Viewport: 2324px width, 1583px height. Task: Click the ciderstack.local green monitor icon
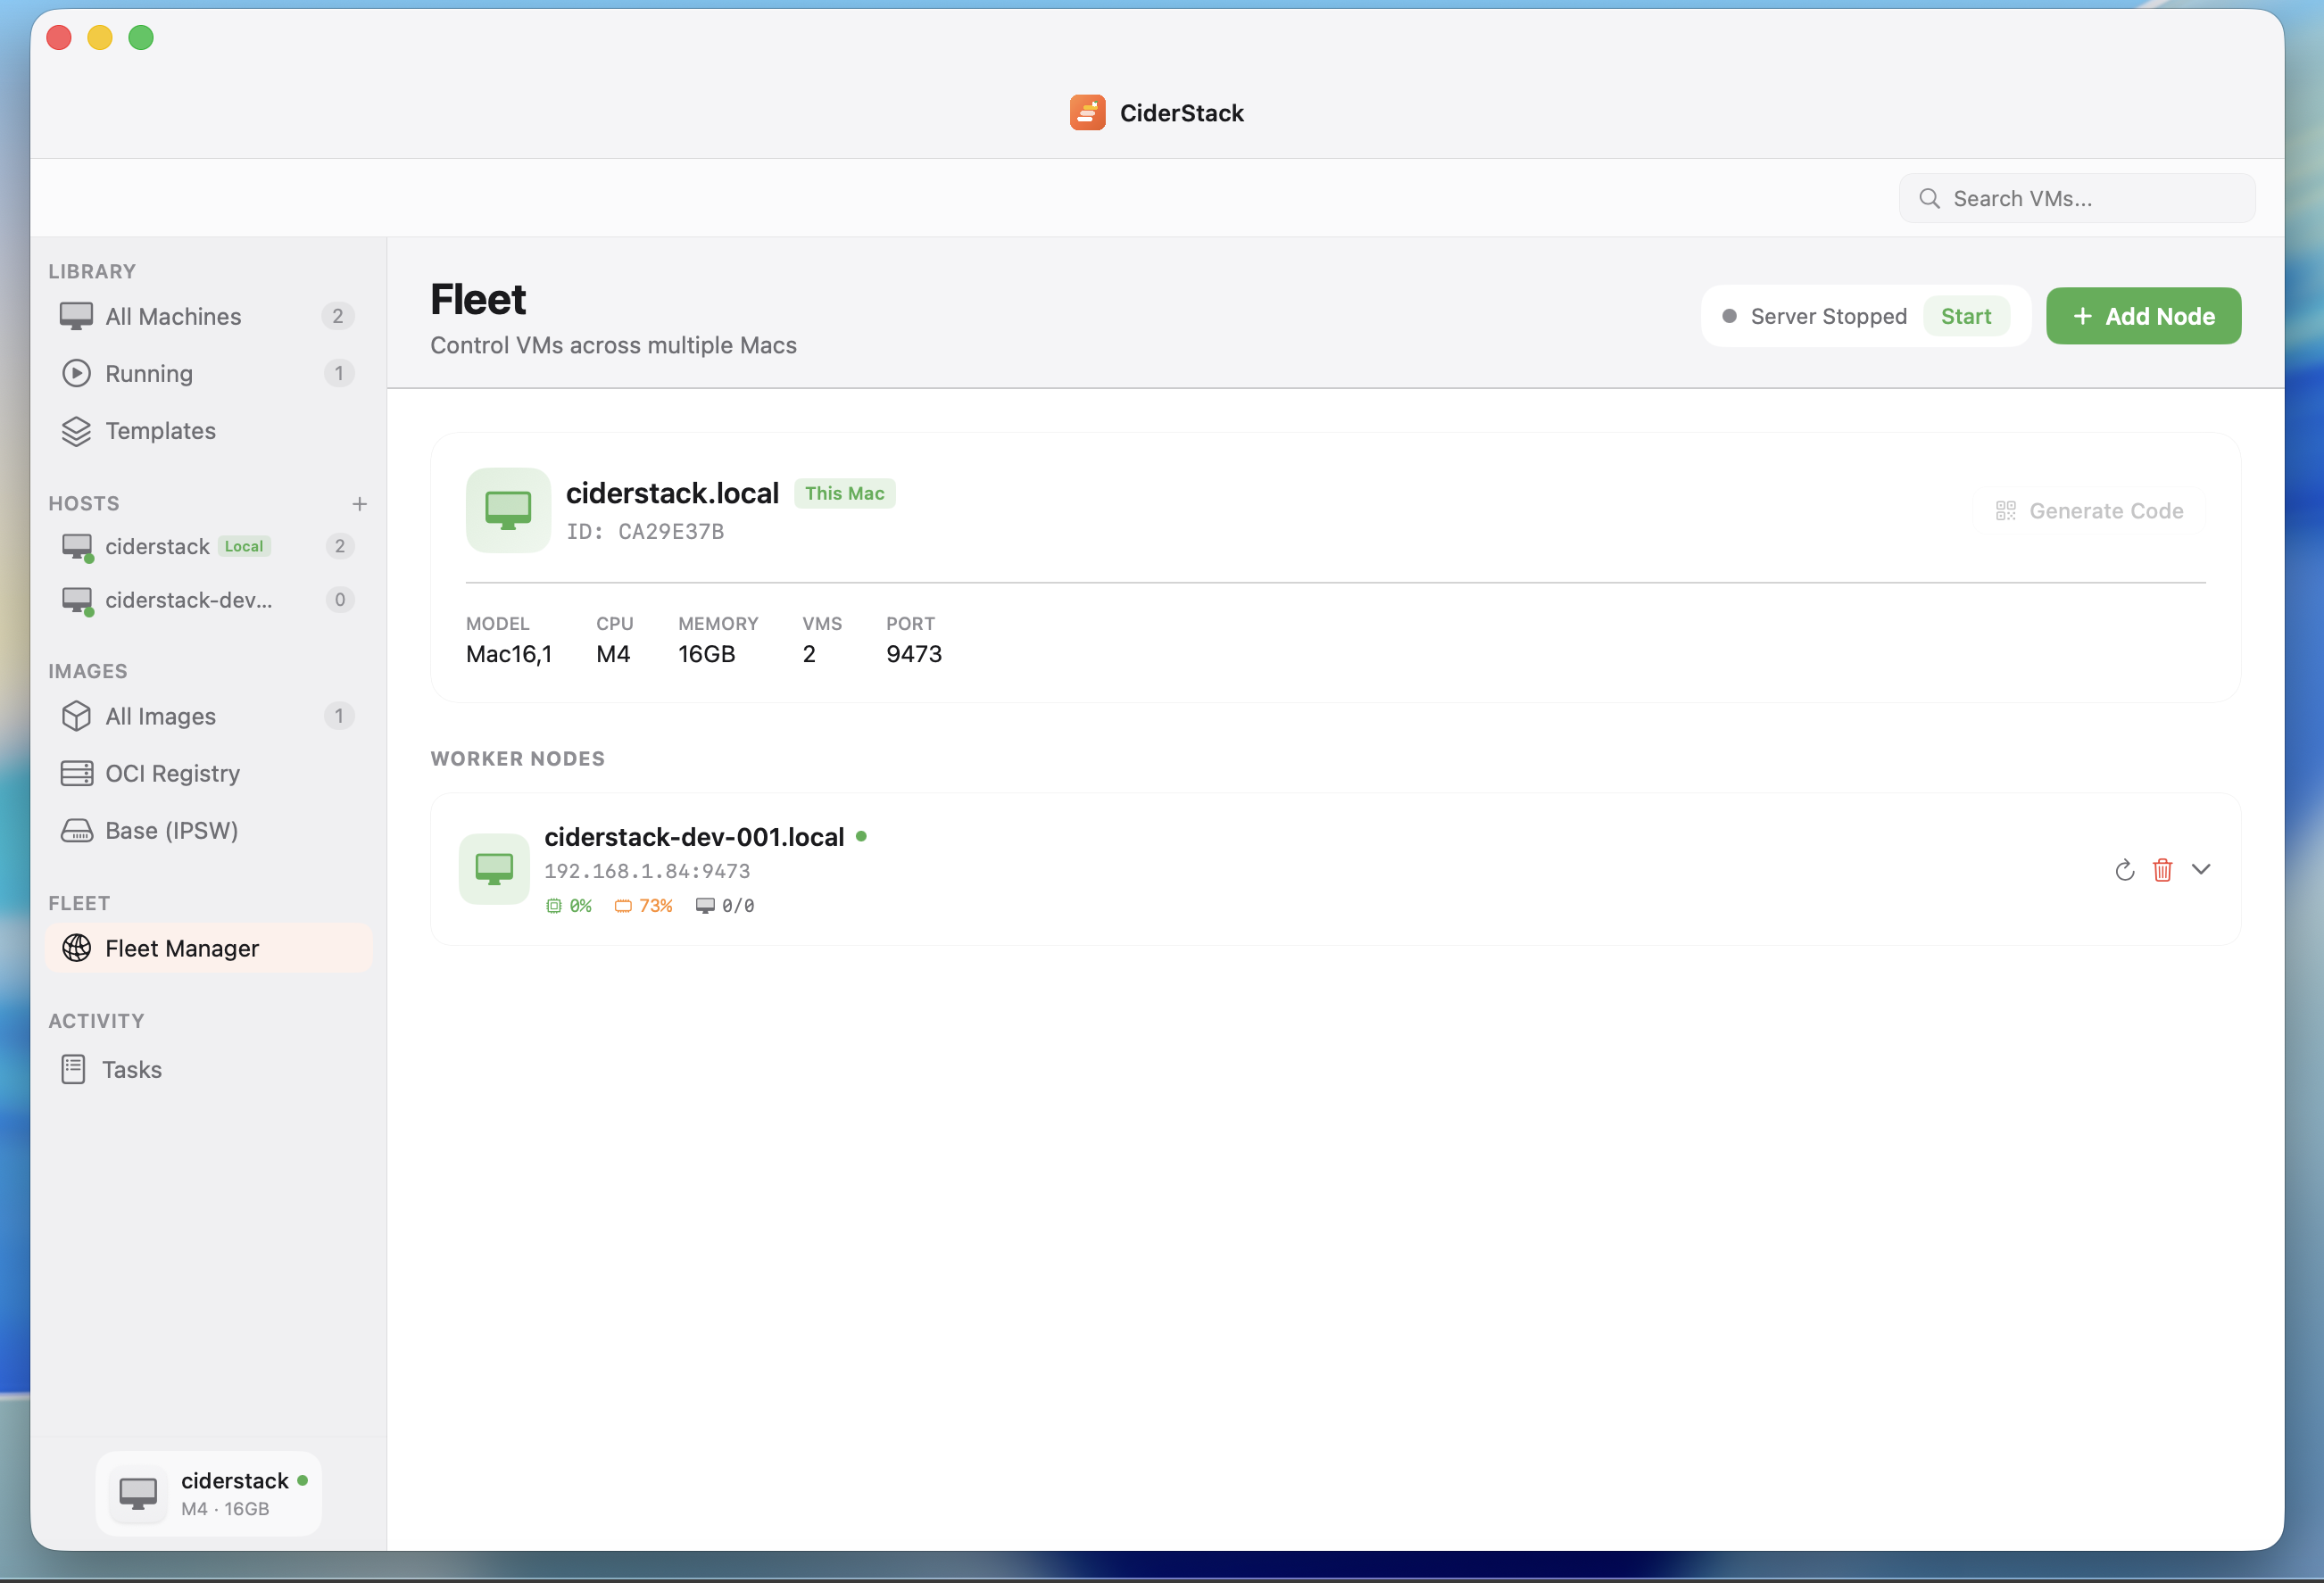point(508,510)
